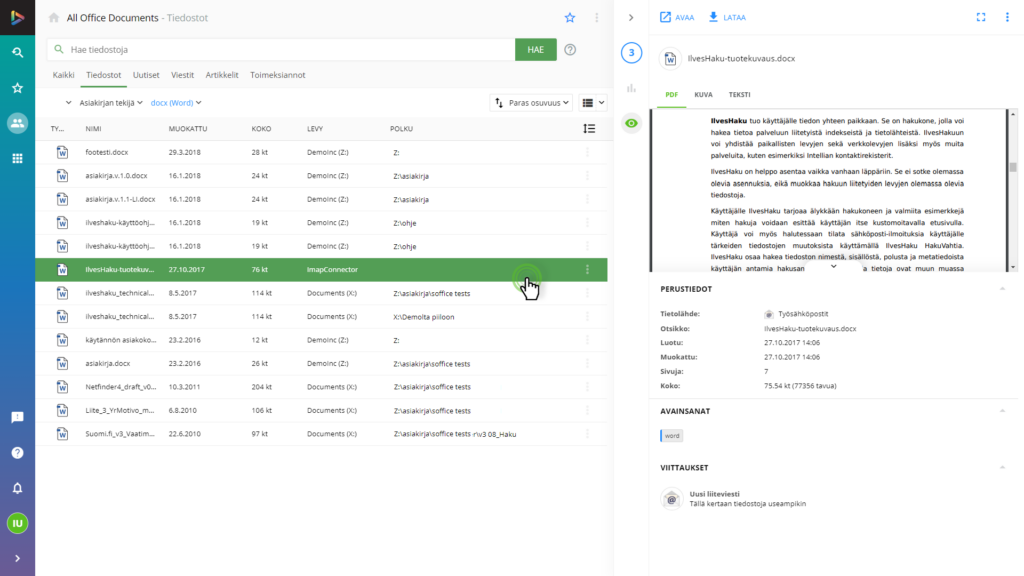Switch to the Toimeksiannot tab
Viewport: 1024px width, 576px height.
point(278,75)
